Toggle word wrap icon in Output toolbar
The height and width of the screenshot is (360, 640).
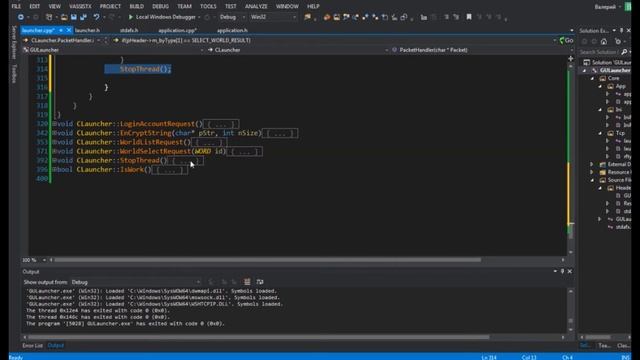click(260, 282)
